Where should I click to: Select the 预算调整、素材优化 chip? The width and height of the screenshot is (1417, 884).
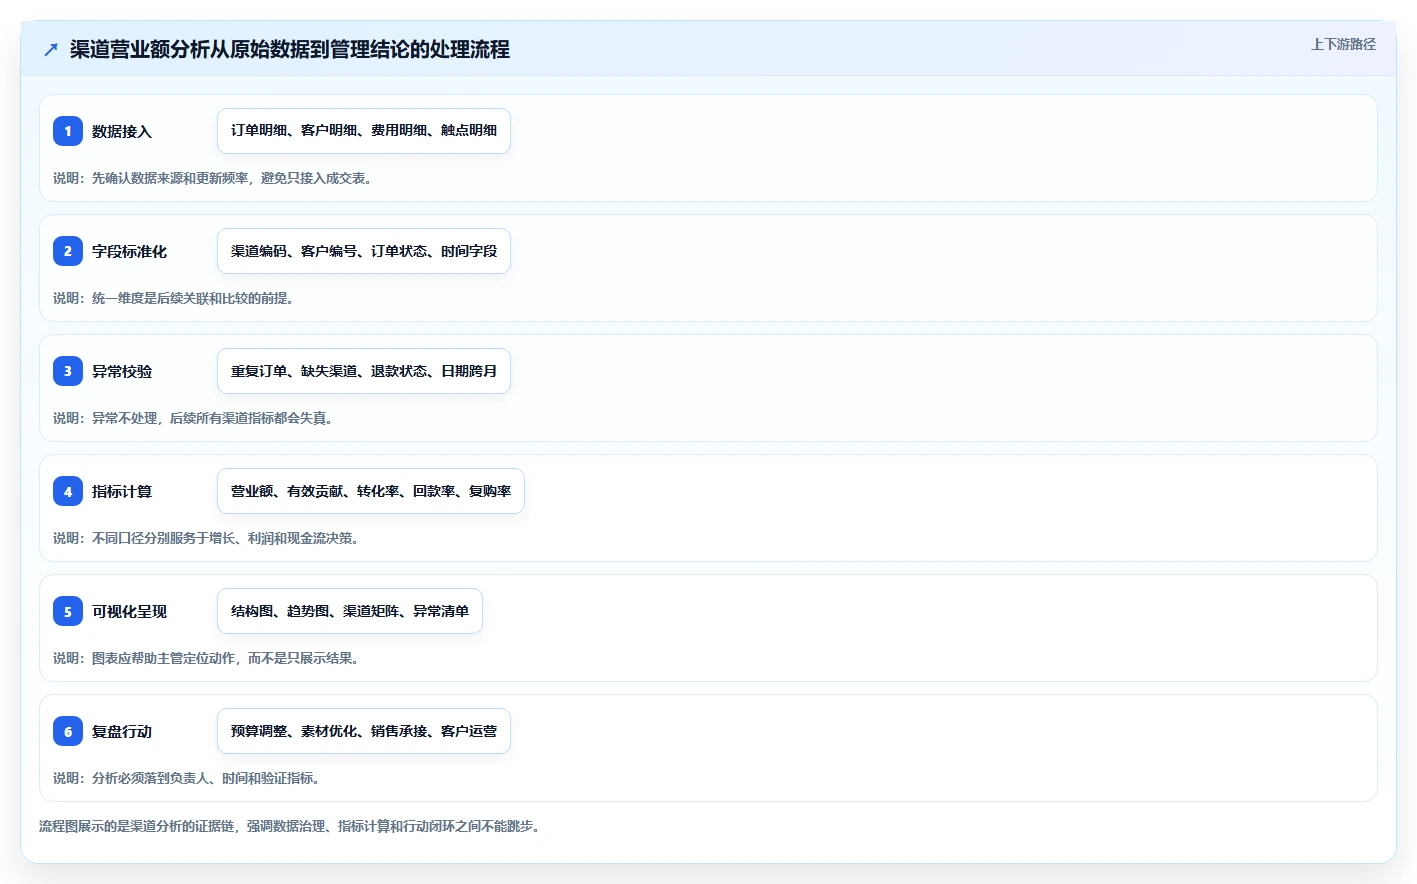pos(364,731)
